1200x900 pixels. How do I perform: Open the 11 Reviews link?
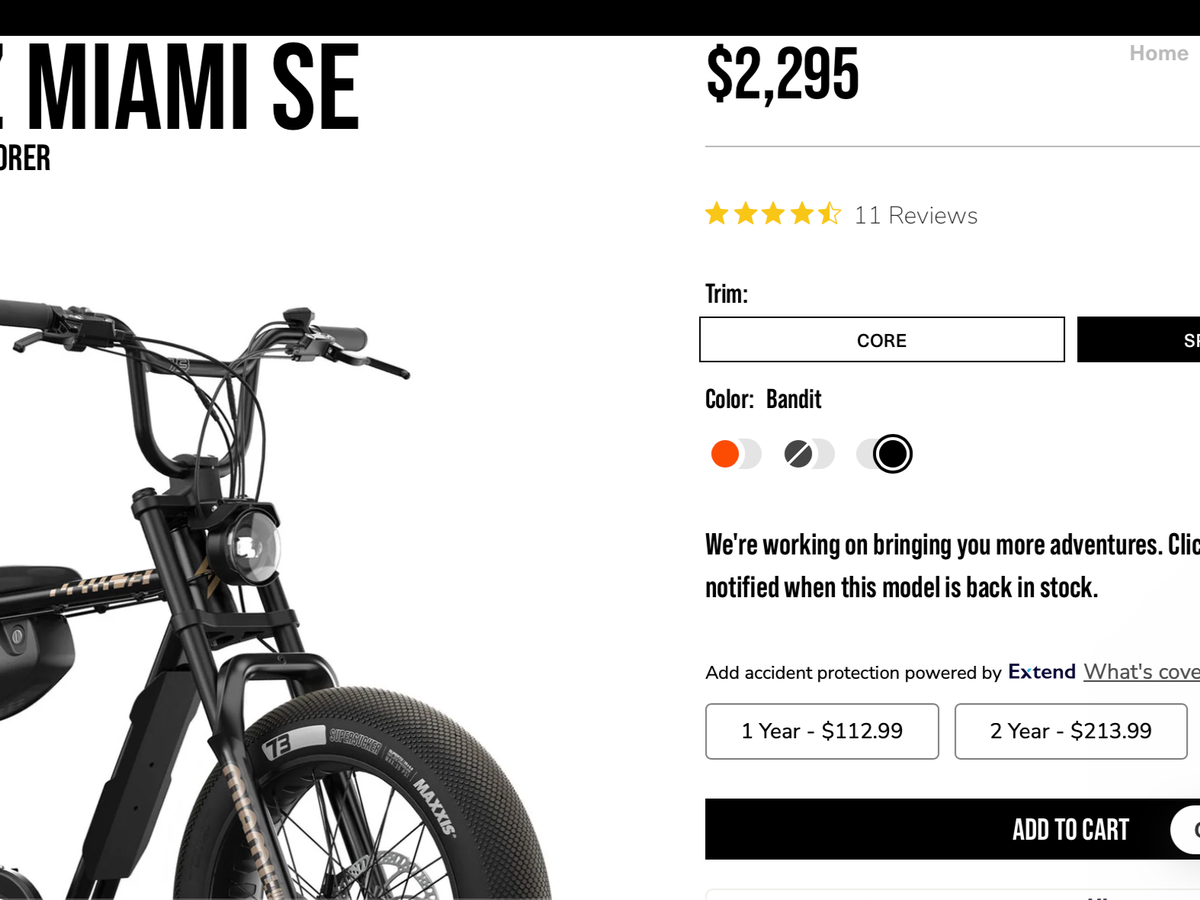(x=915, y=215)
